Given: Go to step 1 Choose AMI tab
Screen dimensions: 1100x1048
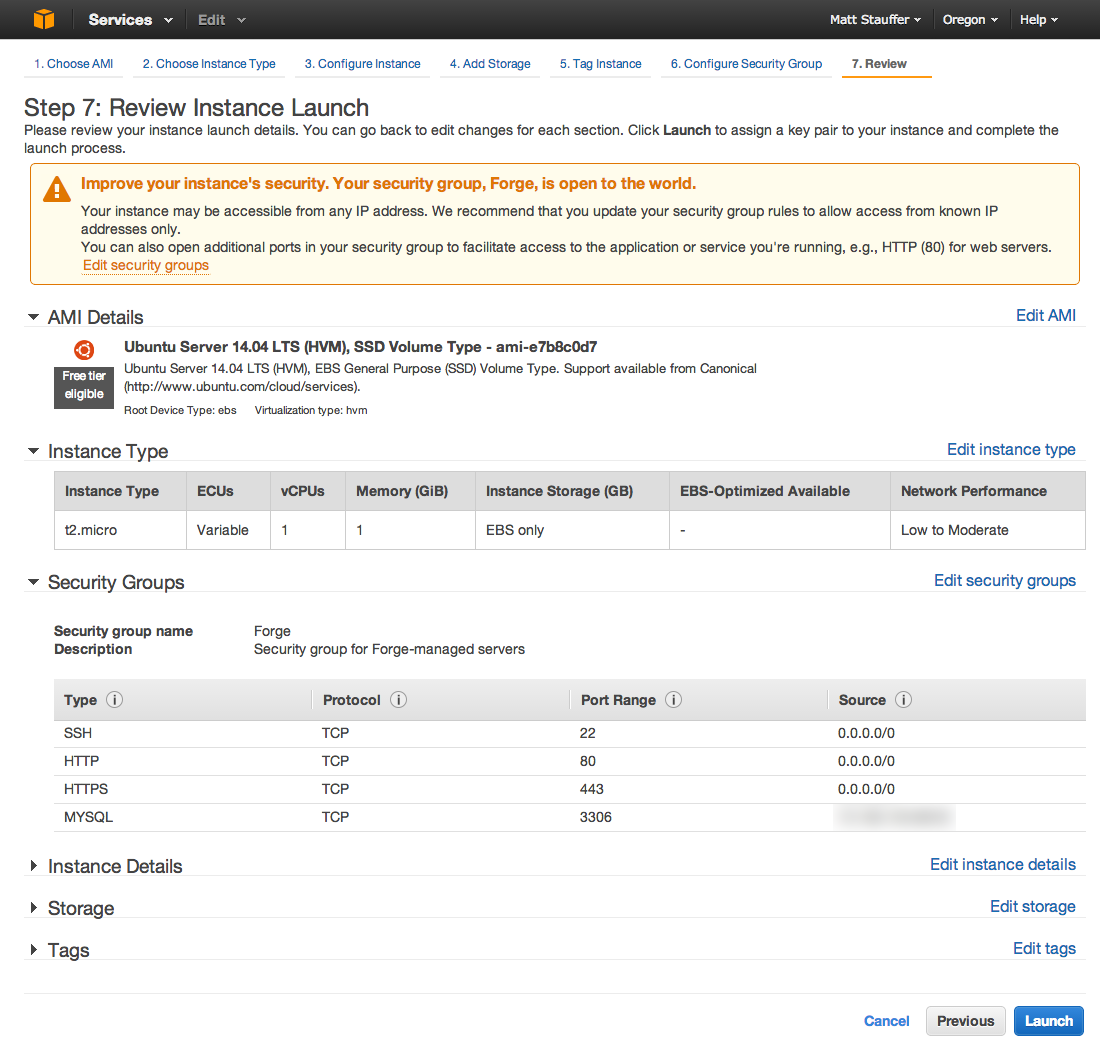Looking at the screenshot, I should (74, 64).
